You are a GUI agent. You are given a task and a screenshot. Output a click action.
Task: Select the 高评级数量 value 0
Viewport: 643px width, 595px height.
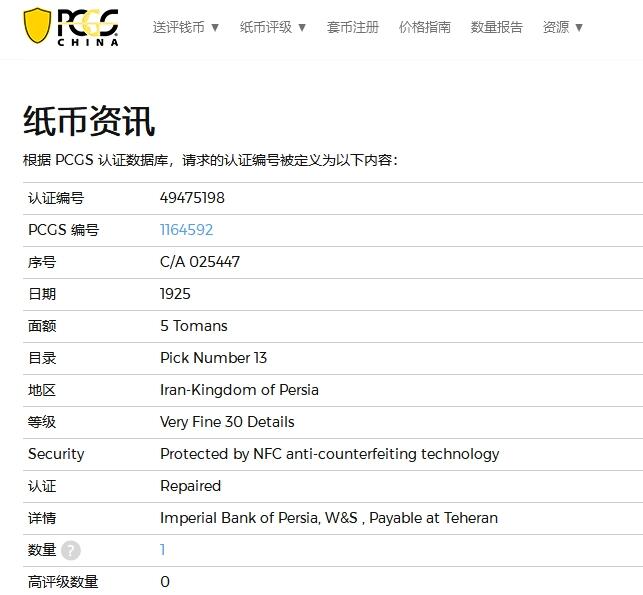165,582
